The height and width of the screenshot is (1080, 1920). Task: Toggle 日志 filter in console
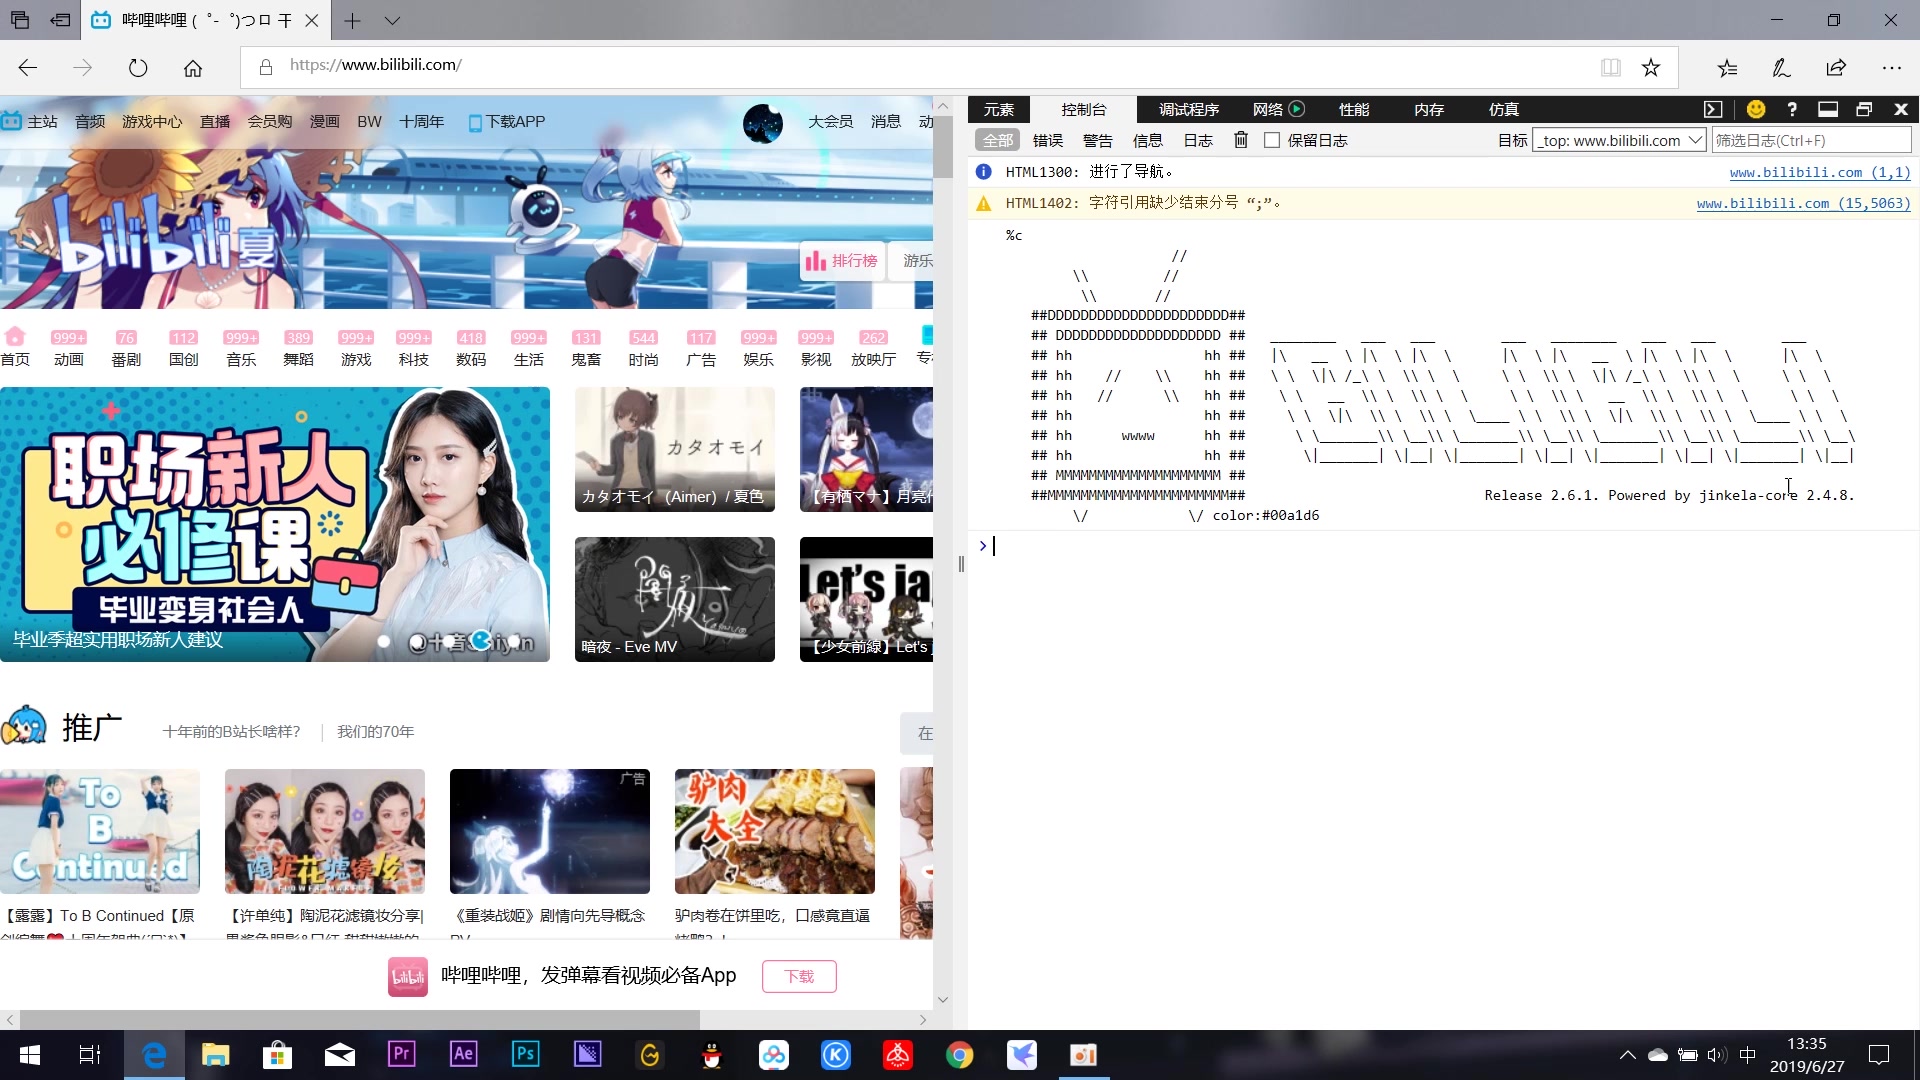1198,140
